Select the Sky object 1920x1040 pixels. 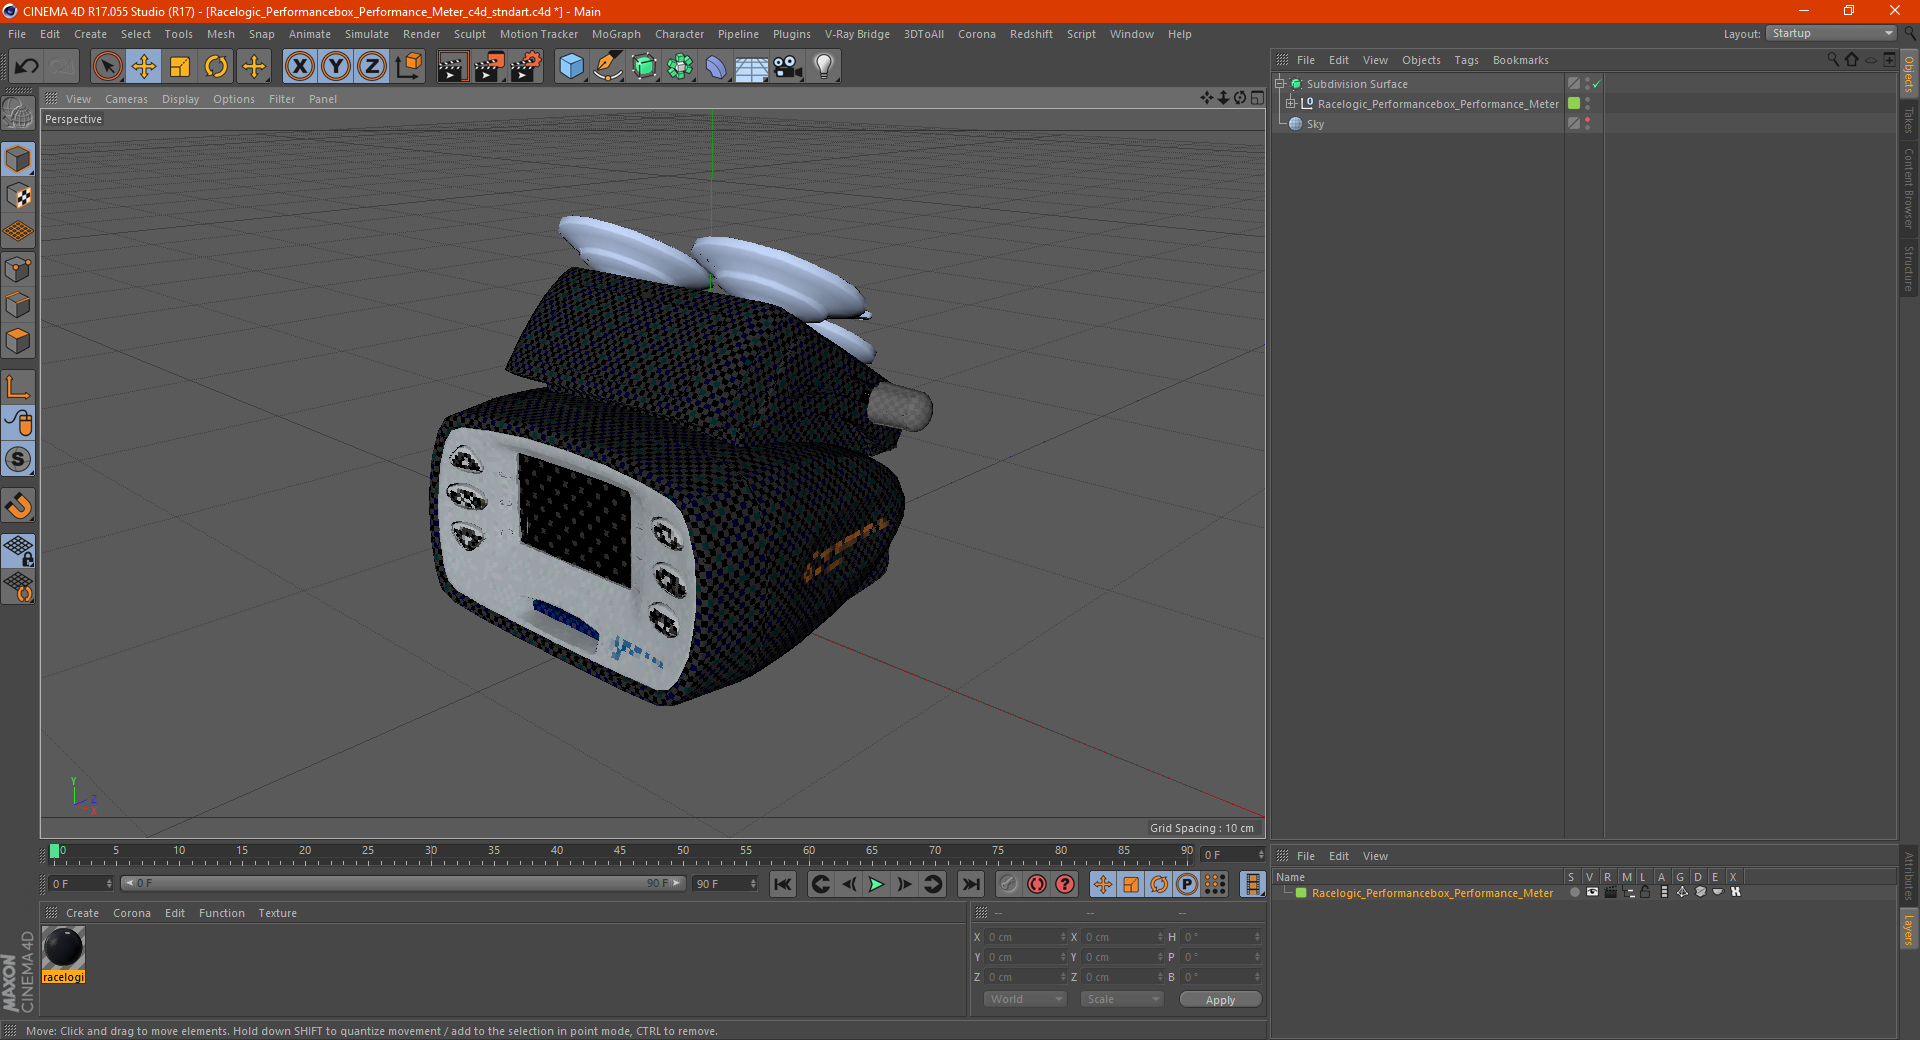[x=1315, y=124]
